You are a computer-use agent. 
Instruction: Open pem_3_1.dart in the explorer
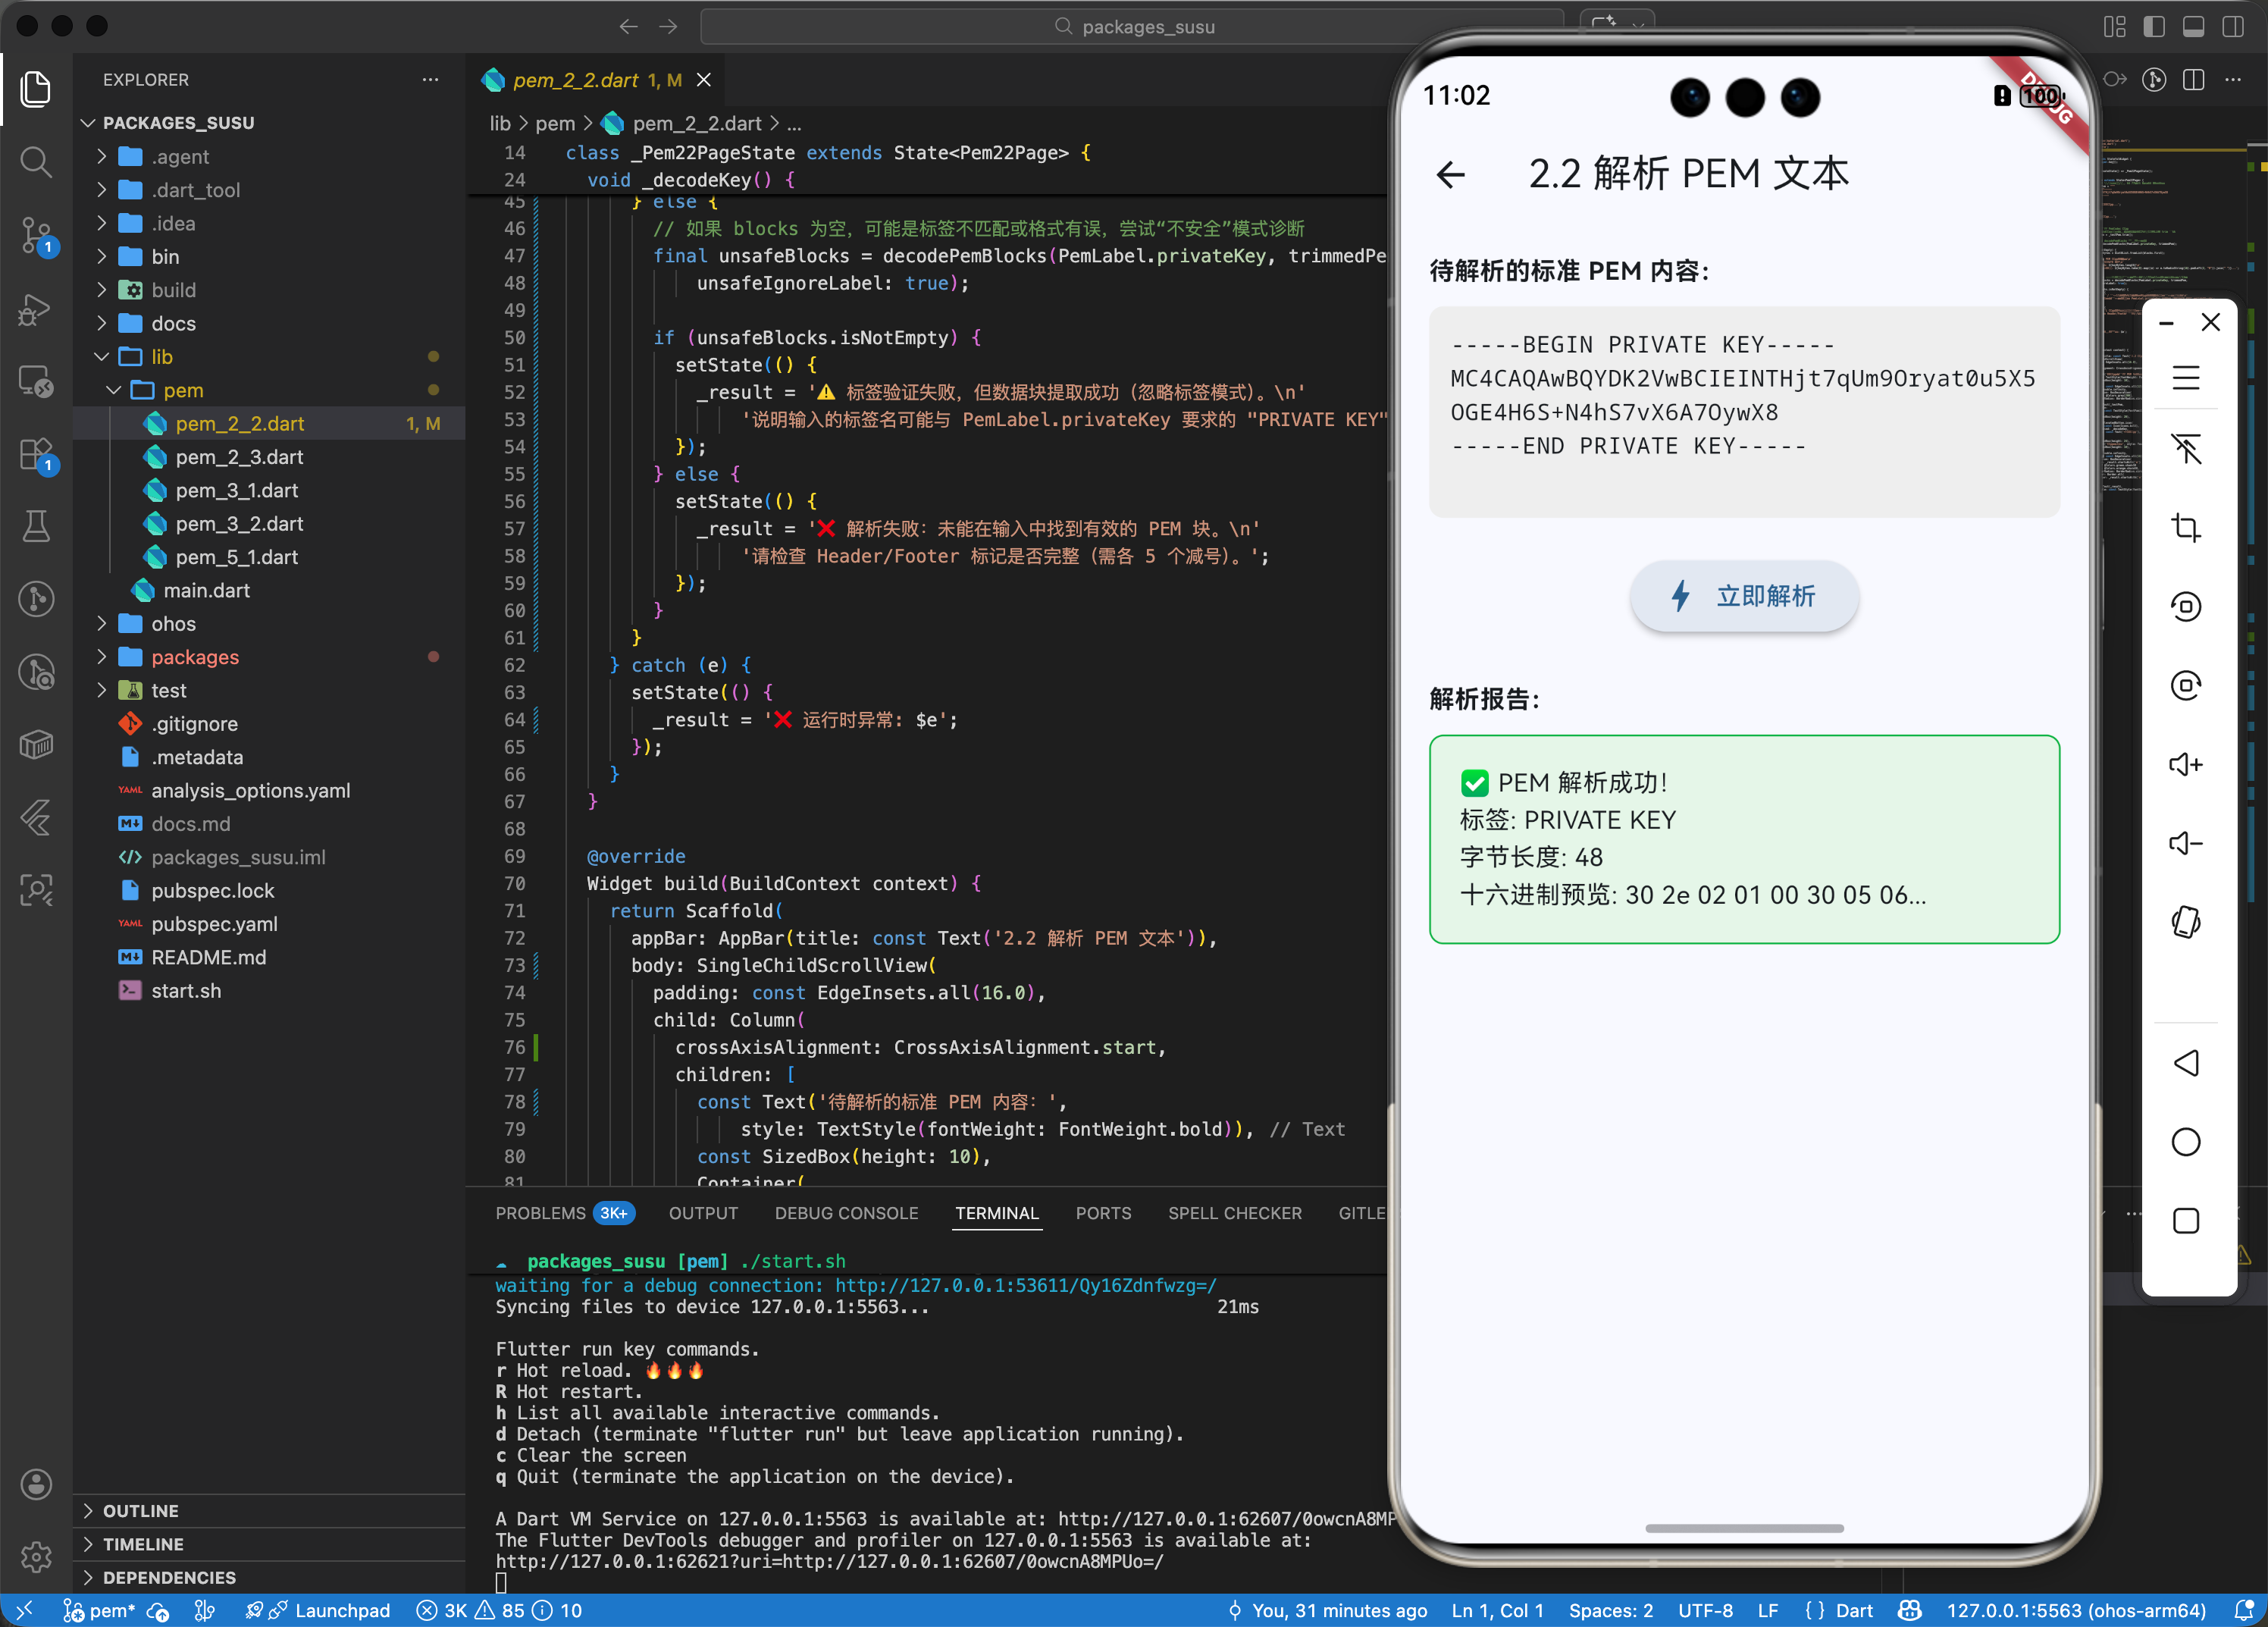coord(236,490)
